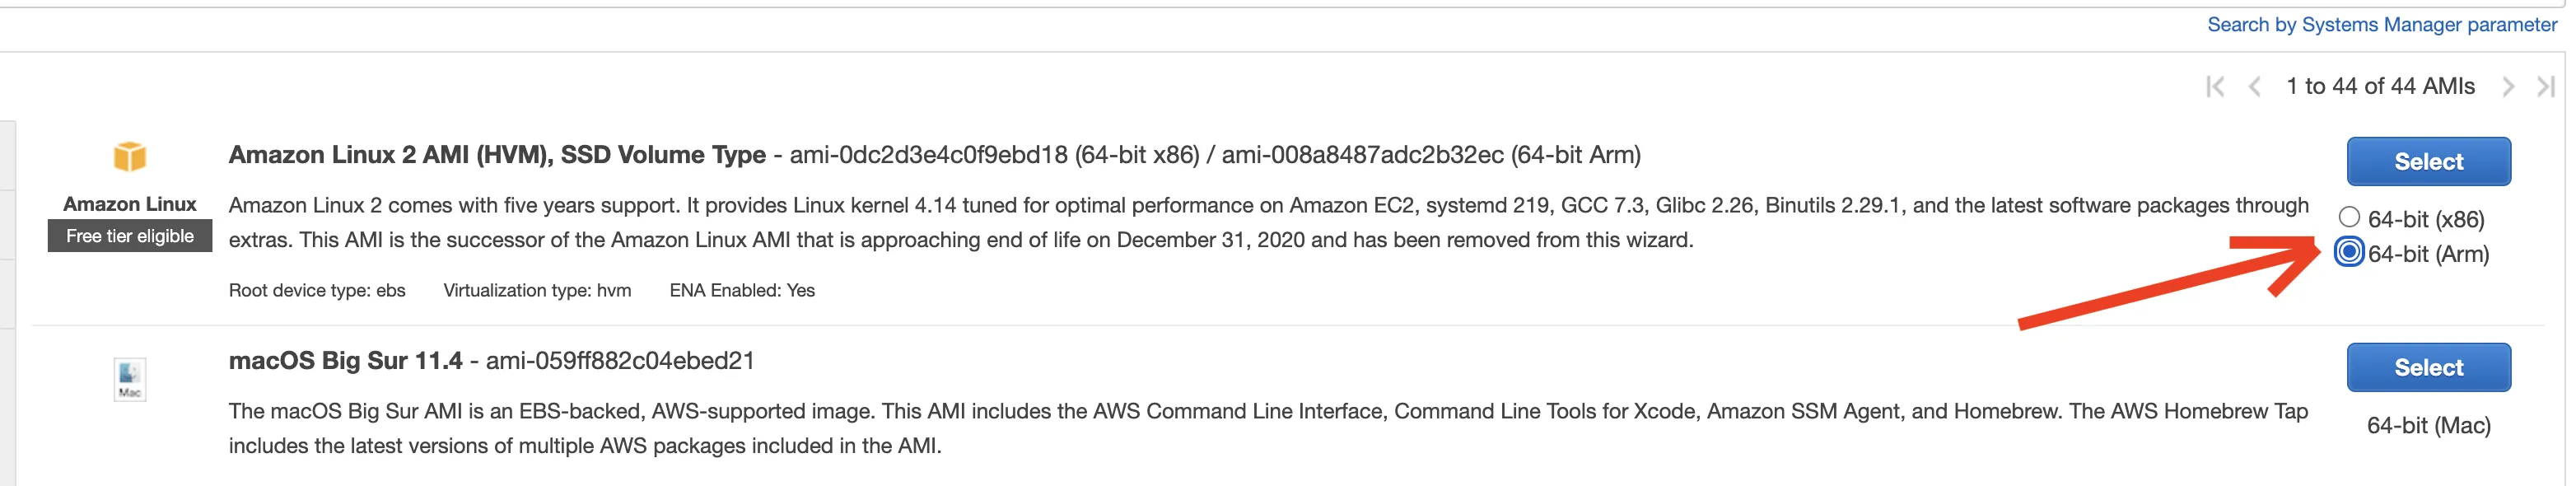Go to next page of AMIs
2576x486 pixels.
point(2507,87)
